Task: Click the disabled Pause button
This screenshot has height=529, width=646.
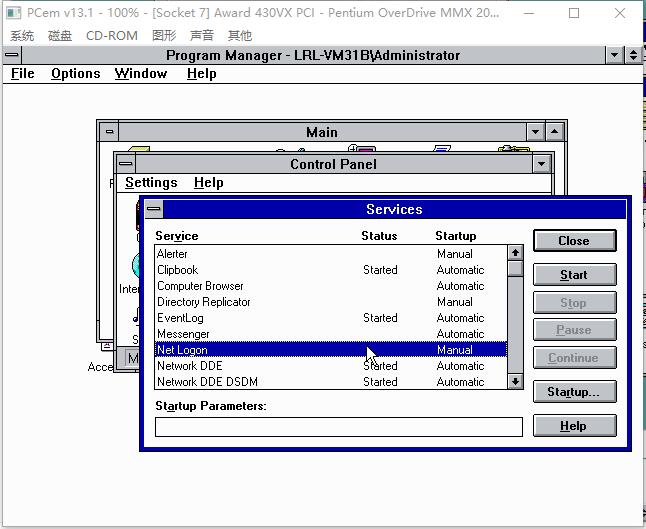Action: (x=574, y=330)
